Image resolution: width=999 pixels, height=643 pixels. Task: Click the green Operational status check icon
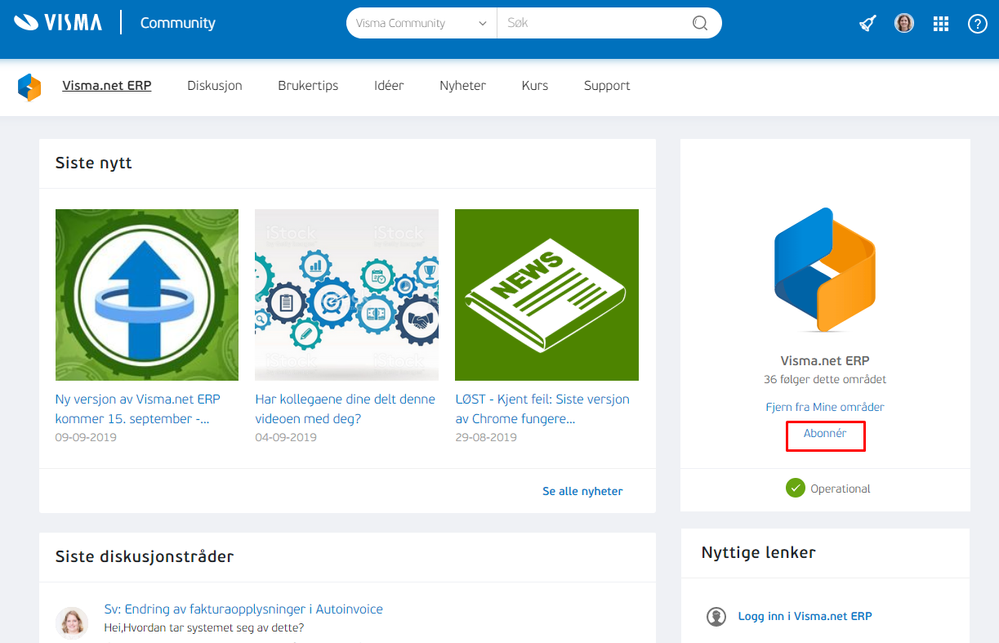coord(795,488)
